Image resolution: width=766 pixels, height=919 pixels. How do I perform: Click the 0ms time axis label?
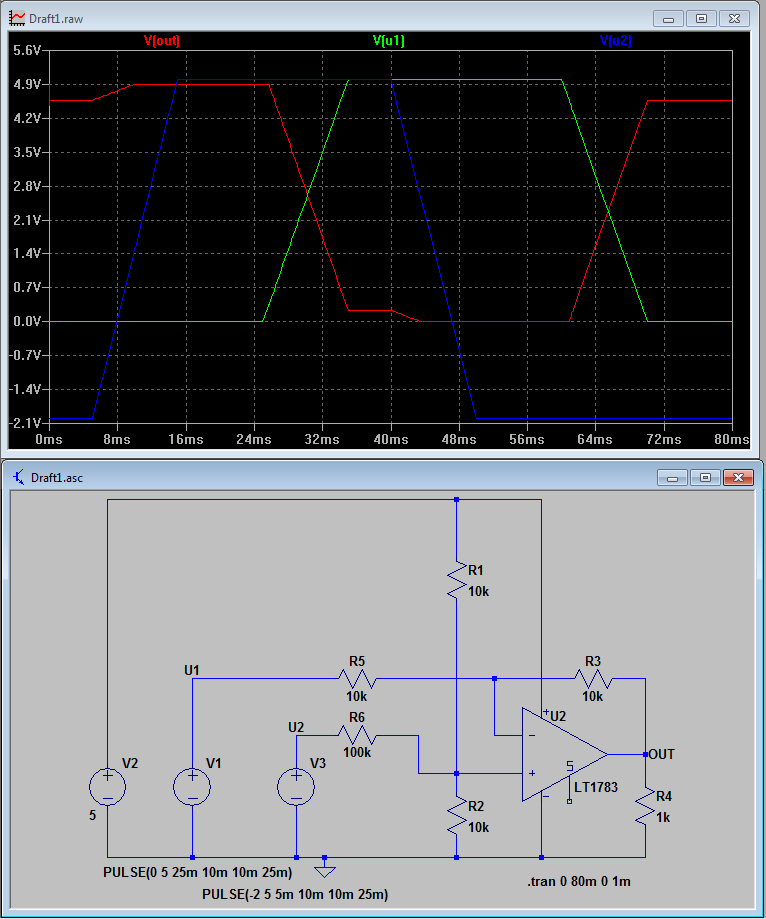coord(49,440)
